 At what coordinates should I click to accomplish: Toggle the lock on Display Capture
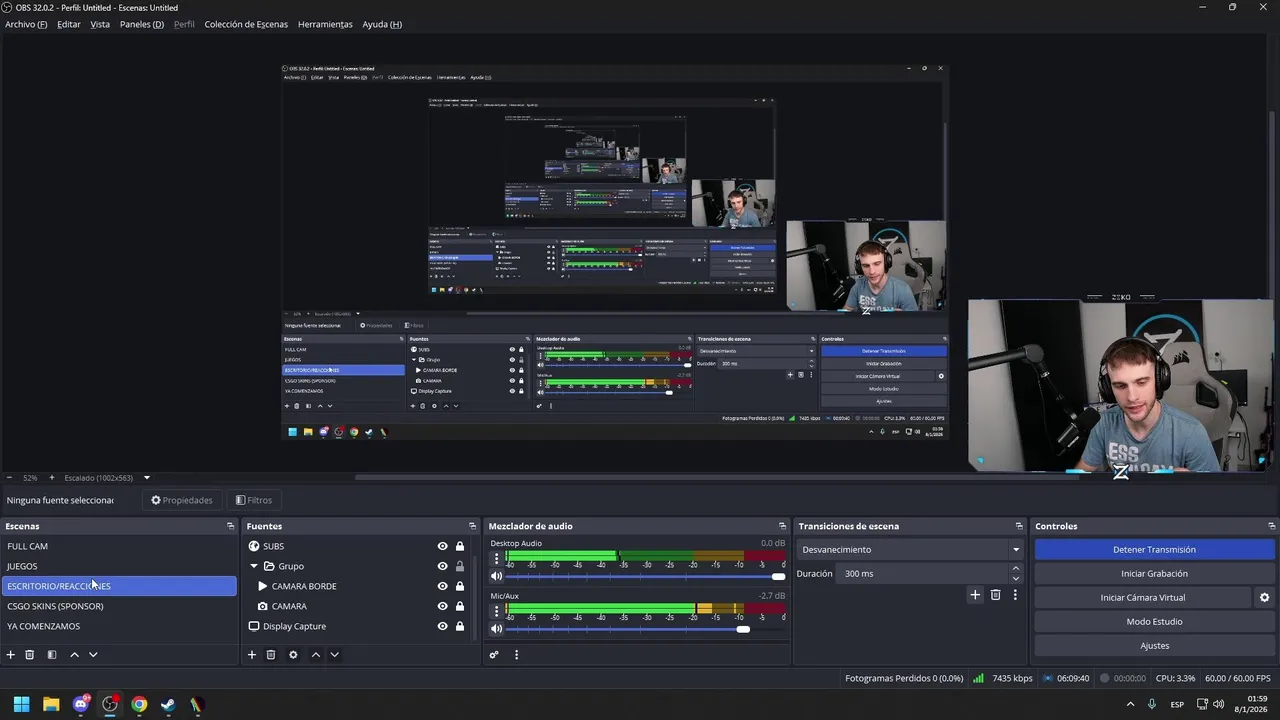click(x=460, y=626)
